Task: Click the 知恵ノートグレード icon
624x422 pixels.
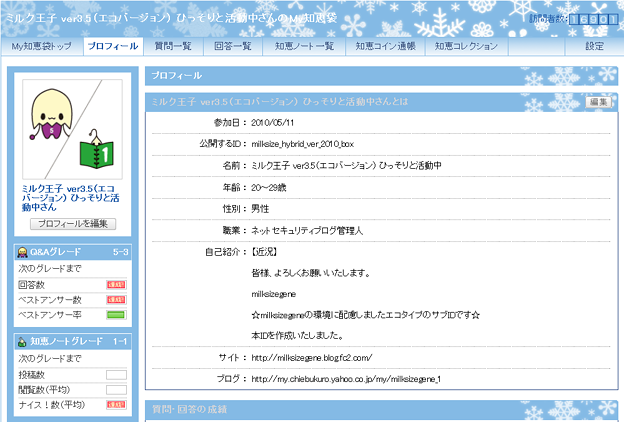Action: (x=22, y=342)
